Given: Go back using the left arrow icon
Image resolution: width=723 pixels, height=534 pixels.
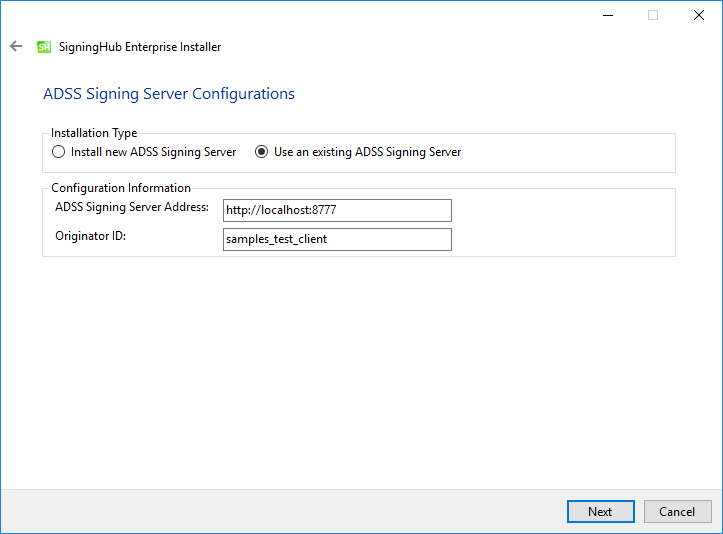Looking at the screenshot, I should coord(16,46).
